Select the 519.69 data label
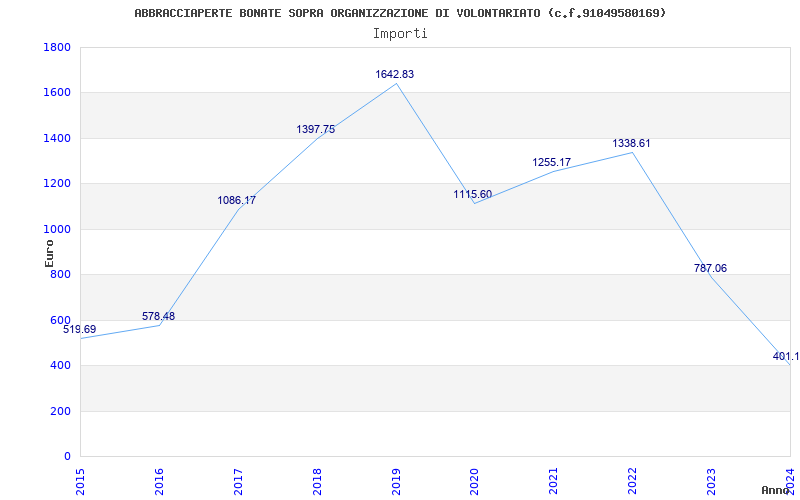800x500 pixels. [80, 330]
